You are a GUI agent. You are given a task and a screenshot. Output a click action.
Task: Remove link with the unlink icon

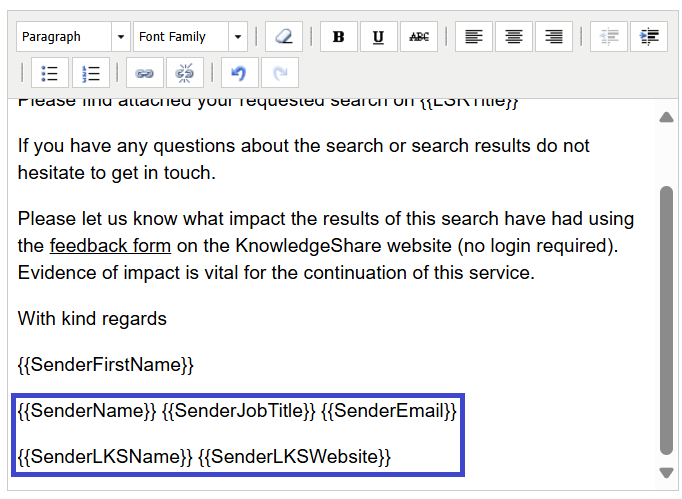[x=184, y=73]
